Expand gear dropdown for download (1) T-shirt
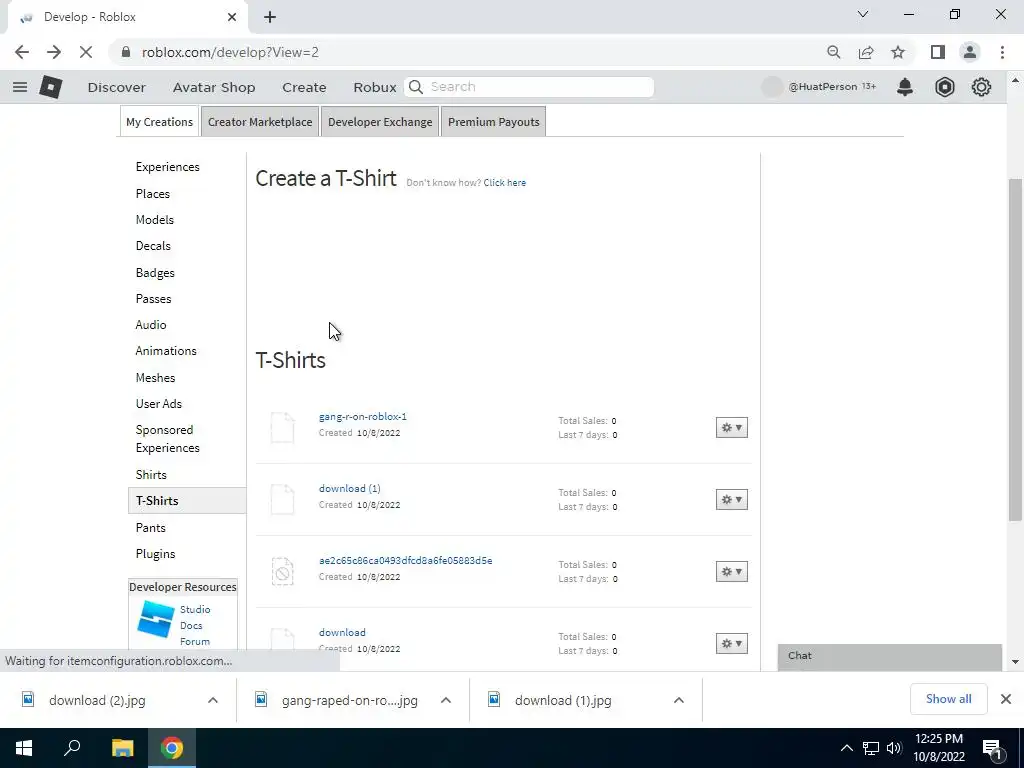 tap(731, 500)
